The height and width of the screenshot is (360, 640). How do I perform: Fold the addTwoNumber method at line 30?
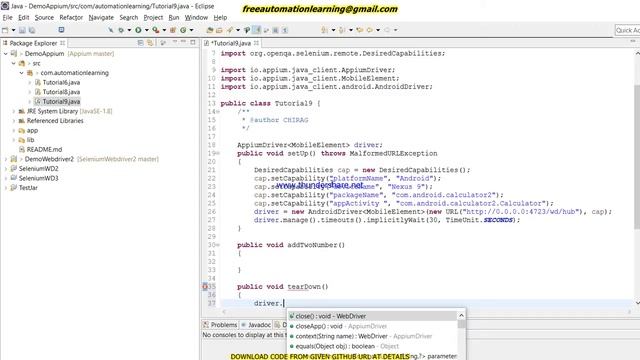218,245
